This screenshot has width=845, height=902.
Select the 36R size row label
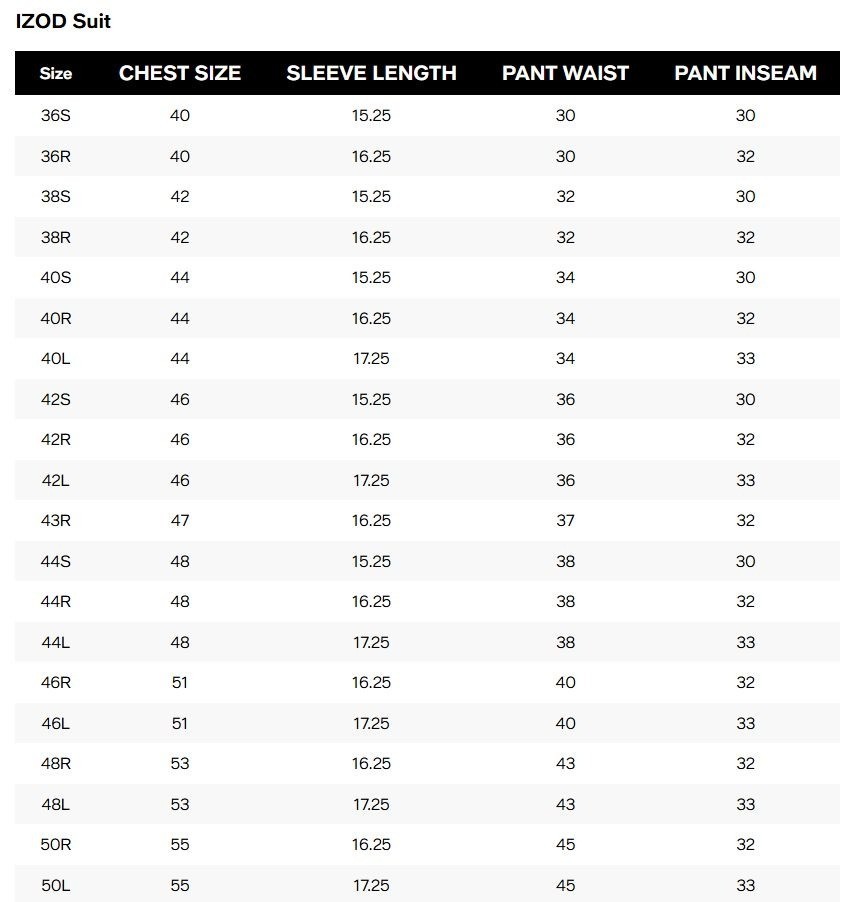pyautogui.click(x=56, y=156)
